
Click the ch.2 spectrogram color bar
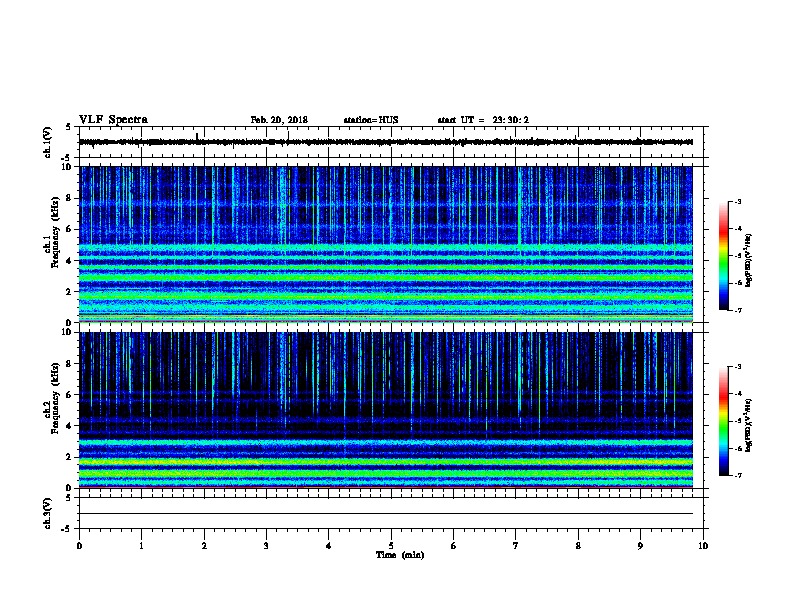tap(723, 421)
